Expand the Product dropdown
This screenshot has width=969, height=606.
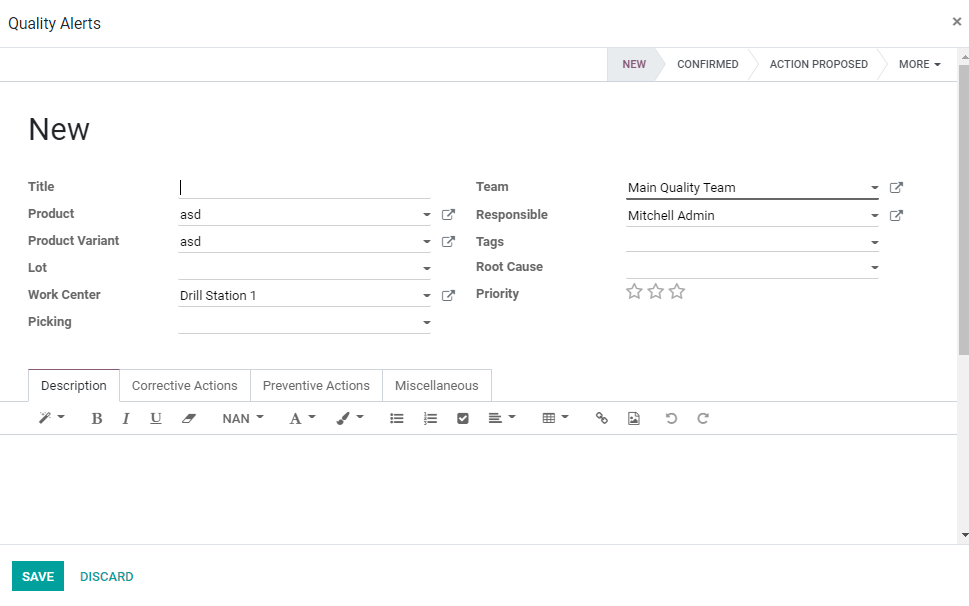426,215
